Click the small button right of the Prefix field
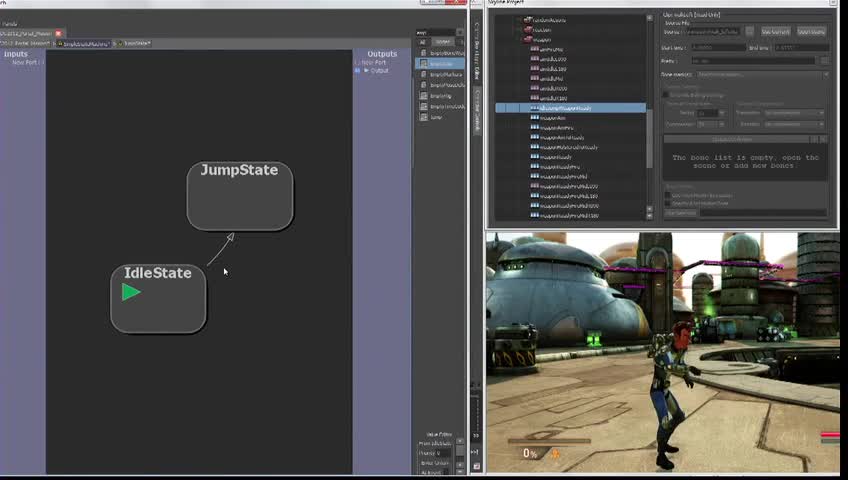 [824, 61]
